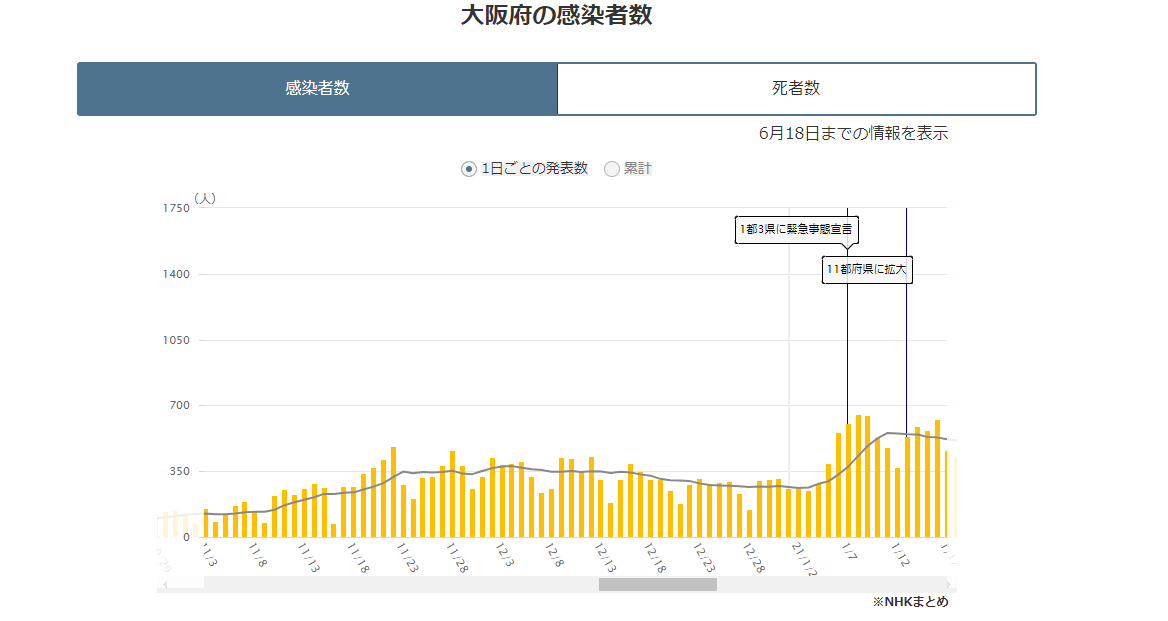Image resolution: width=1168 pixels, height=621 pixels.
Task: Grab the chart's horizontal scrollbar thumb
Action: click(x=658, y=585)
